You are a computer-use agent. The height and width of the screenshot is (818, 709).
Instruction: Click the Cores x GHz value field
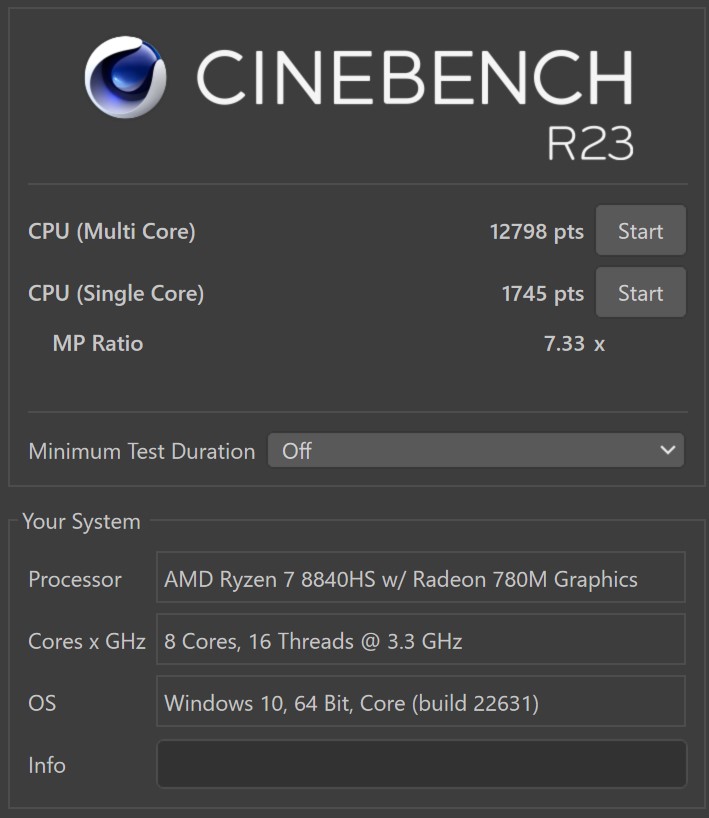click(421, 640)
